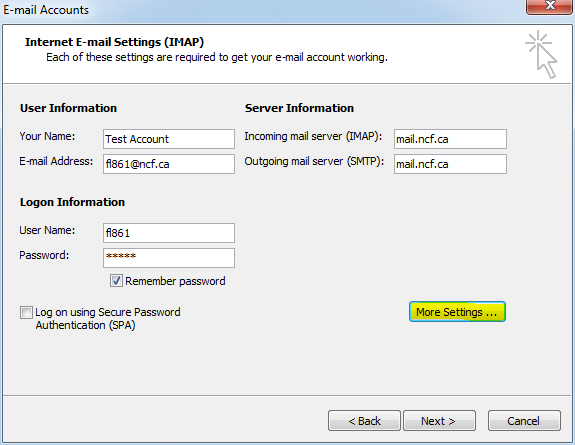Close the E-mail Accounts dialog window
The width and height of the screenshot is (575, 445).
tap(549, 7)
